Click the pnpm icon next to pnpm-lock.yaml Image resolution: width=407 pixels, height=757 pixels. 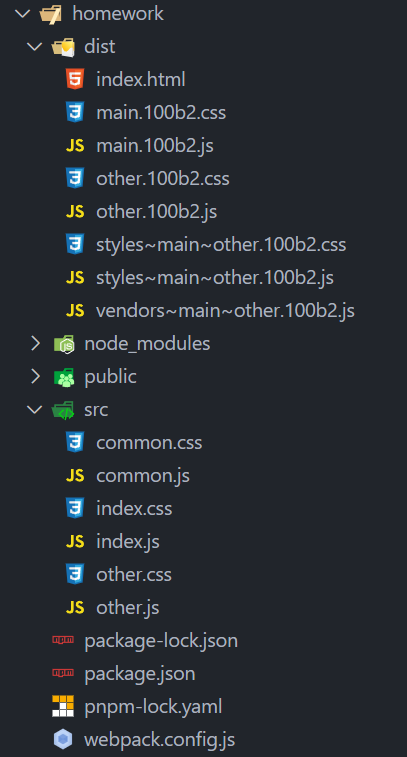point(63,706)
